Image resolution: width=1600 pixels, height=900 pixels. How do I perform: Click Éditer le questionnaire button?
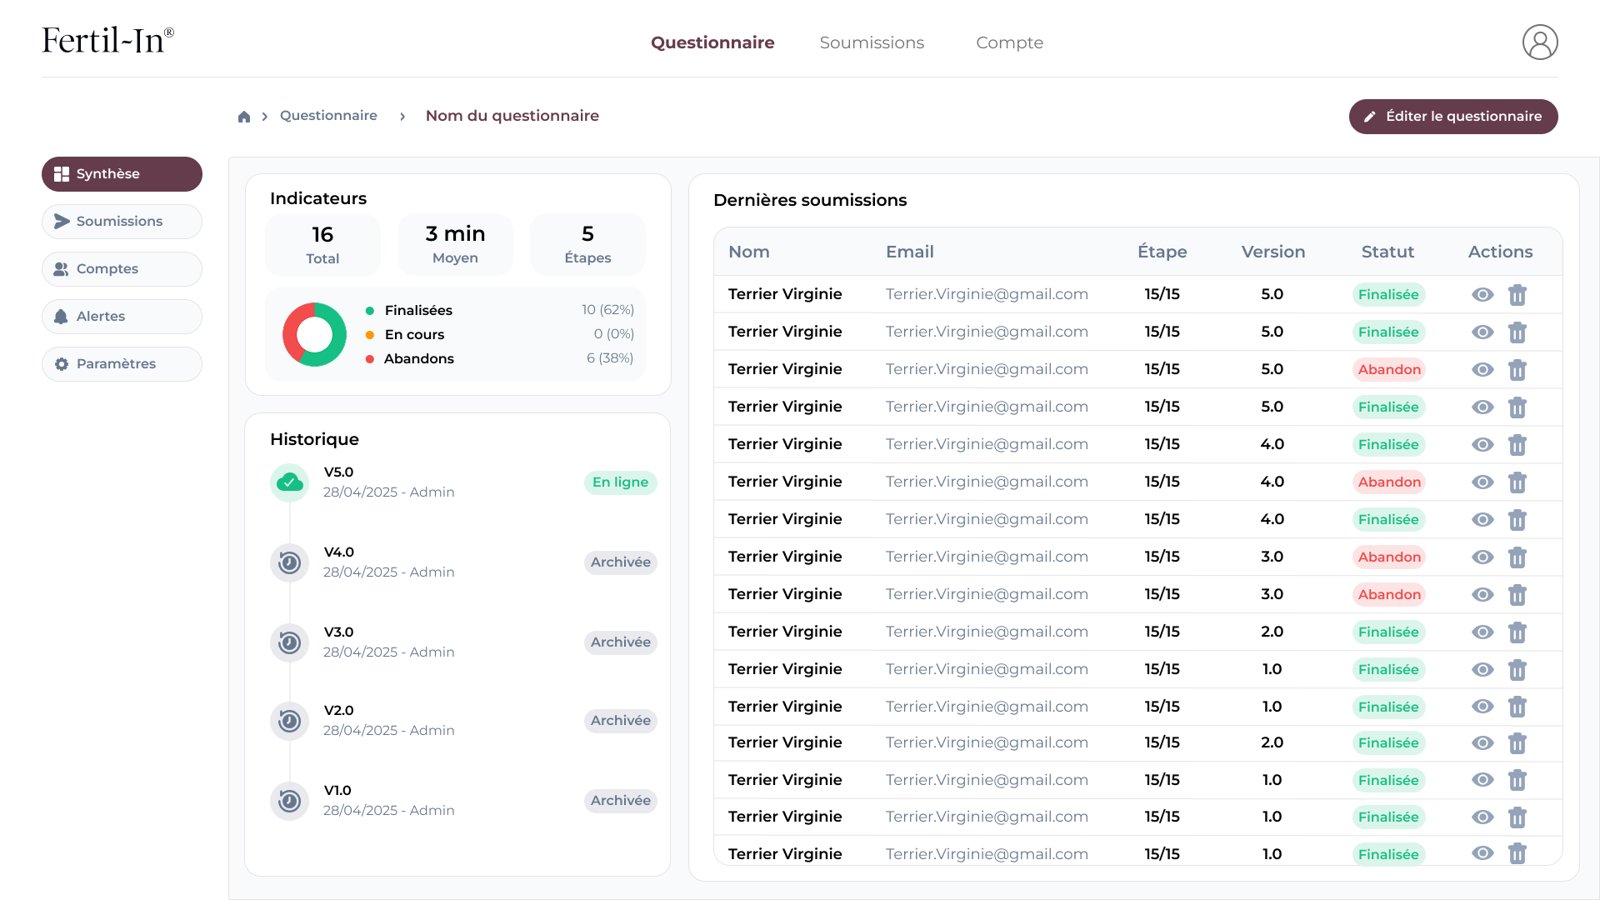click(1453, 116)
